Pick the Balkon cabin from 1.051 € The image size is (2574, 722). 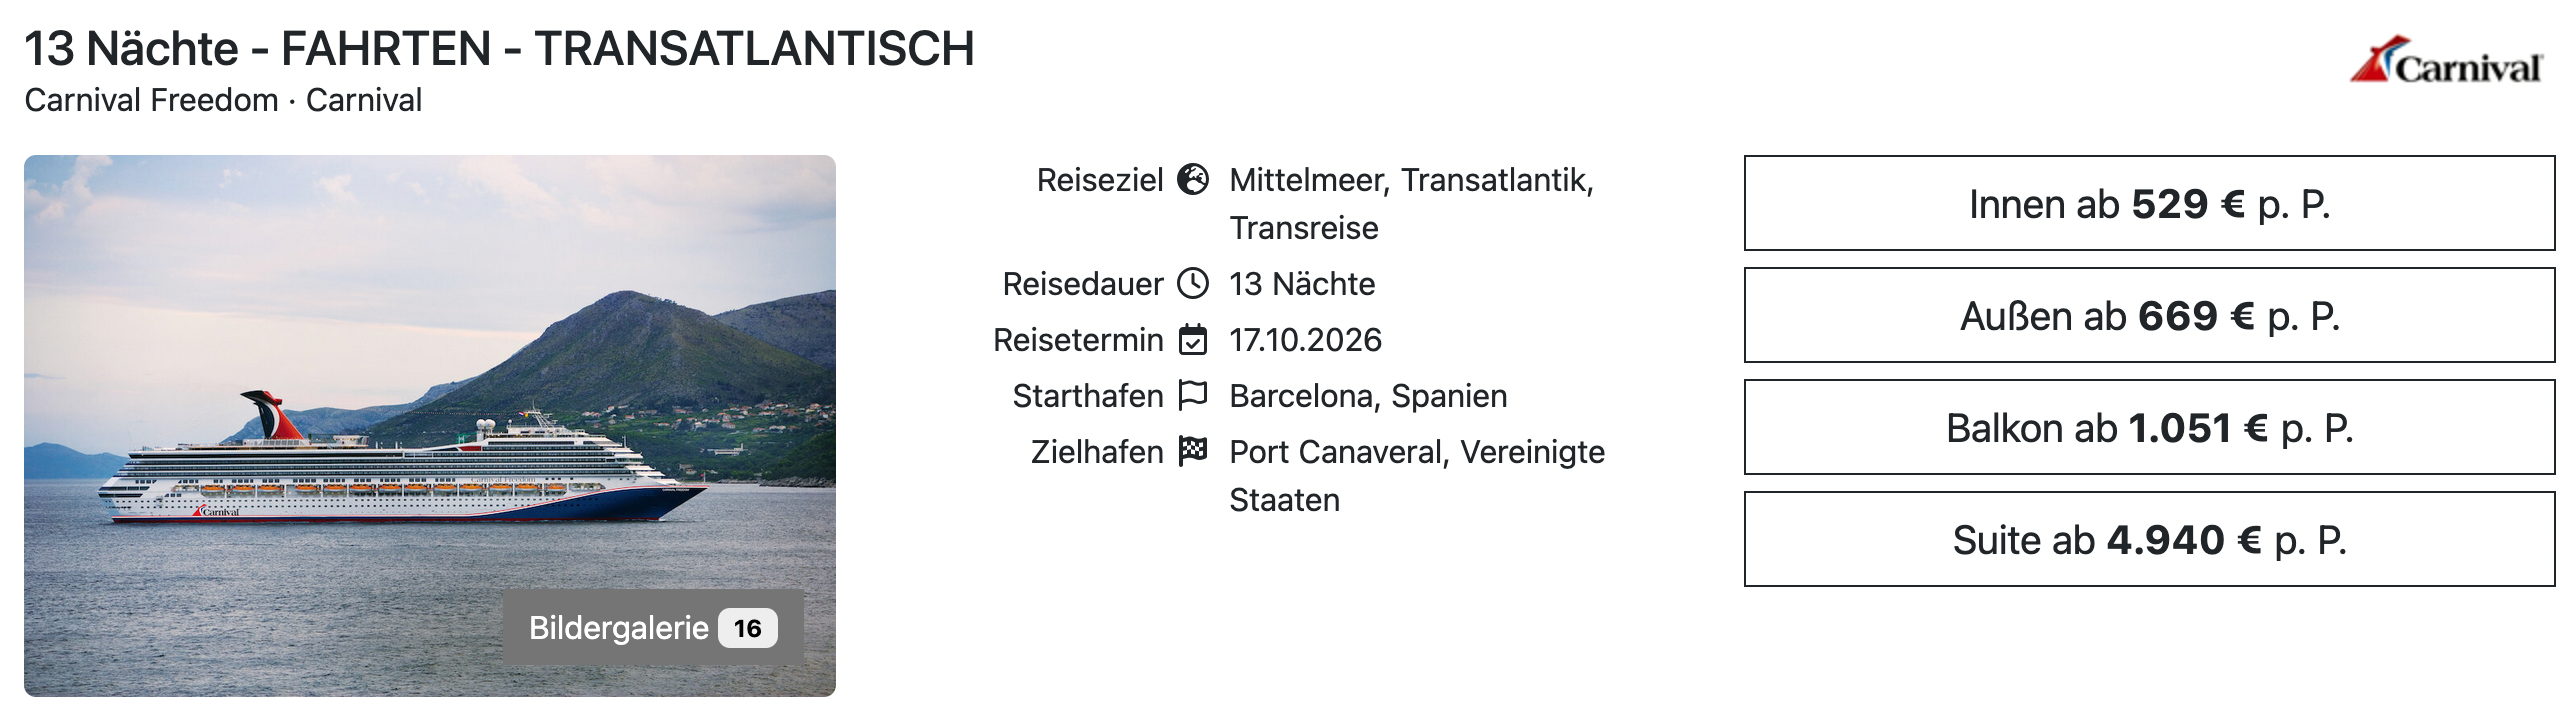(2149, 428)
